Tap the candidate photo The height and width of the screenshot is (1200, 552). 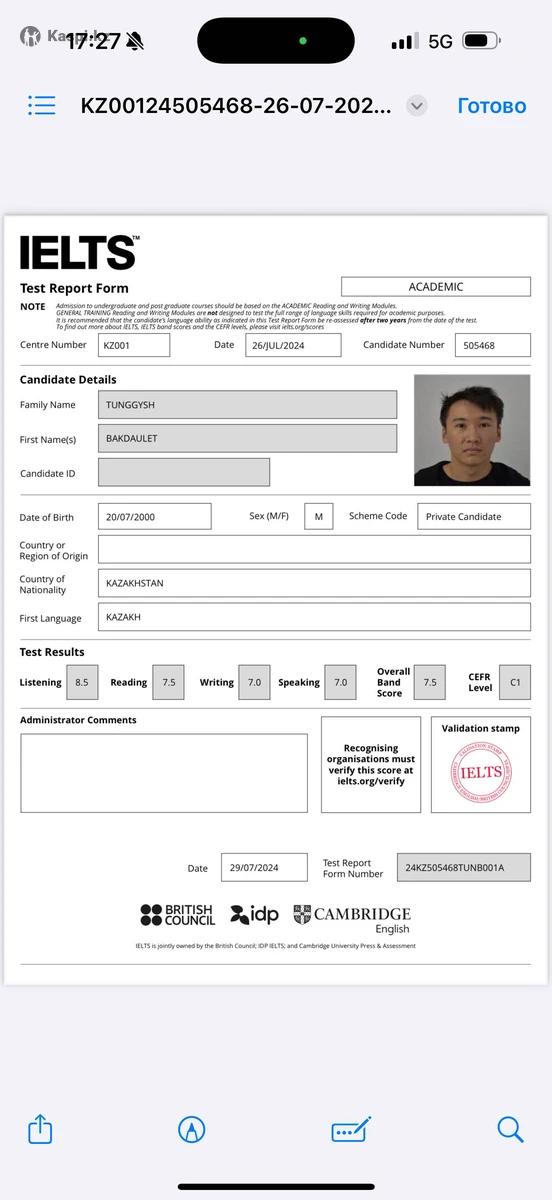point(472,430)
